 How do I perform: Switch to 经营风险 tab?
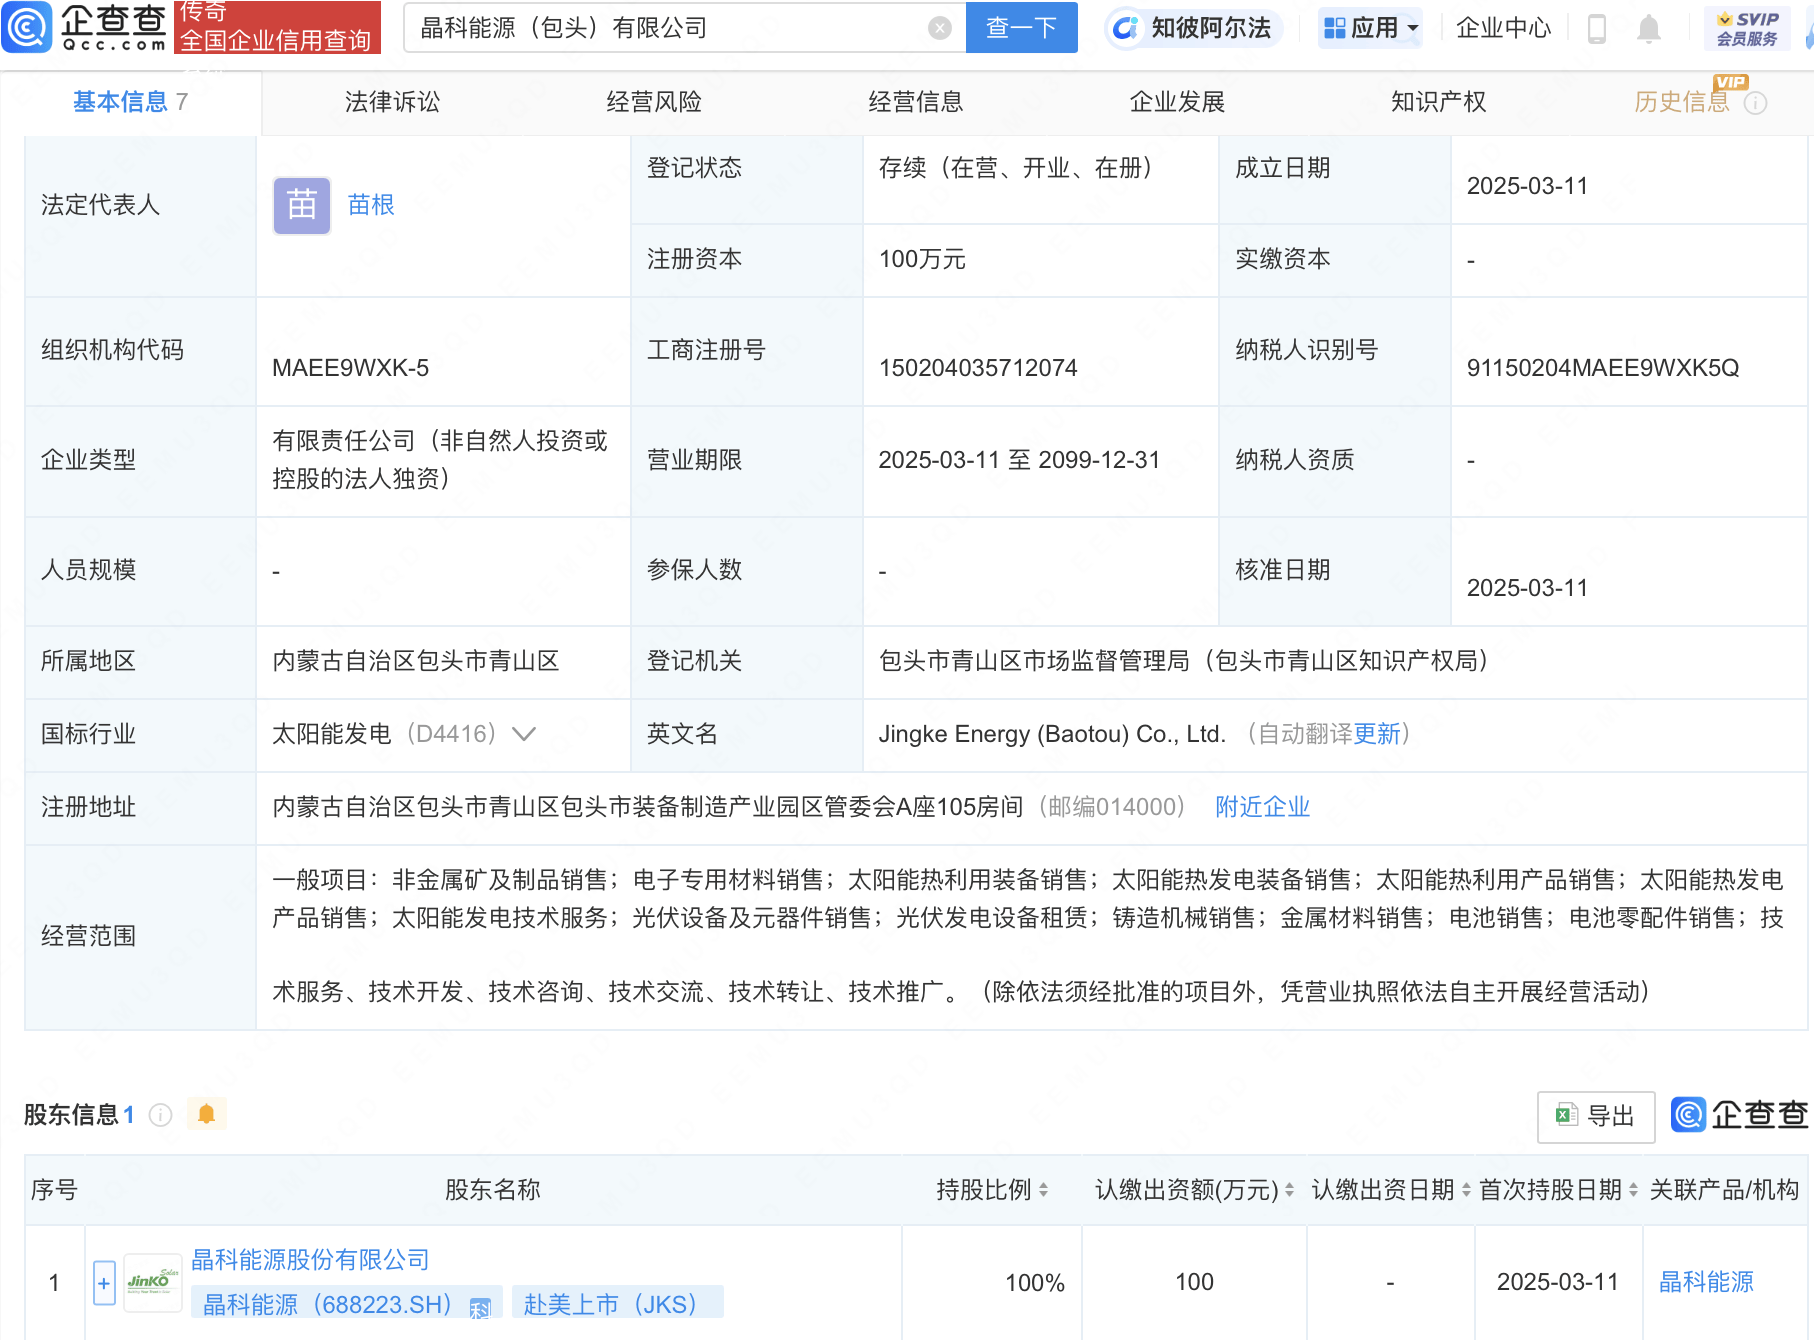tap(654, 102)
